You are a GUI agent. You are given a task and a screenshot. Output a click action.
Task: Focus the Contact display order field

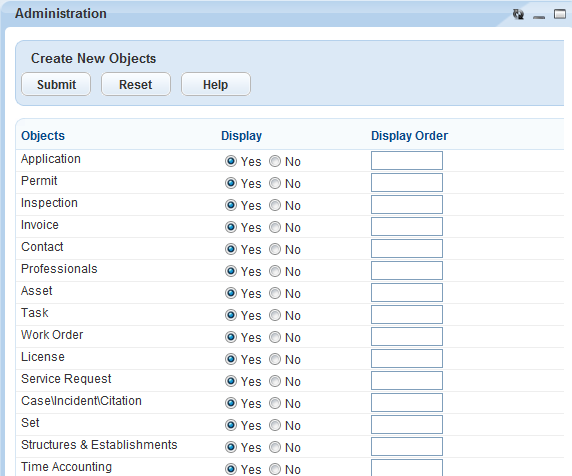tap(407, 248)
